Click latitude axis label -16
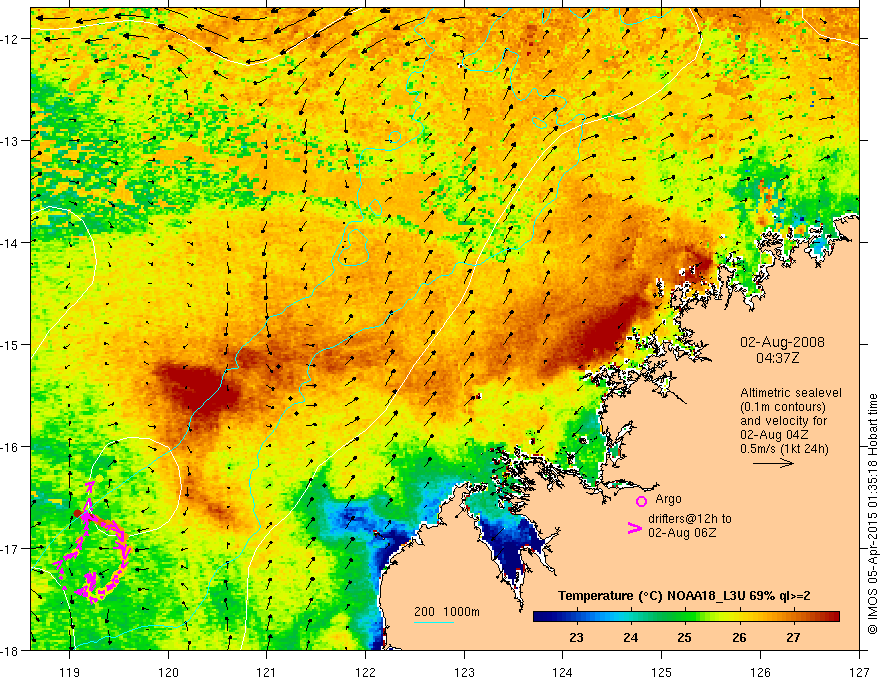This screenshot has width=880, height=680. coord(11,447)
